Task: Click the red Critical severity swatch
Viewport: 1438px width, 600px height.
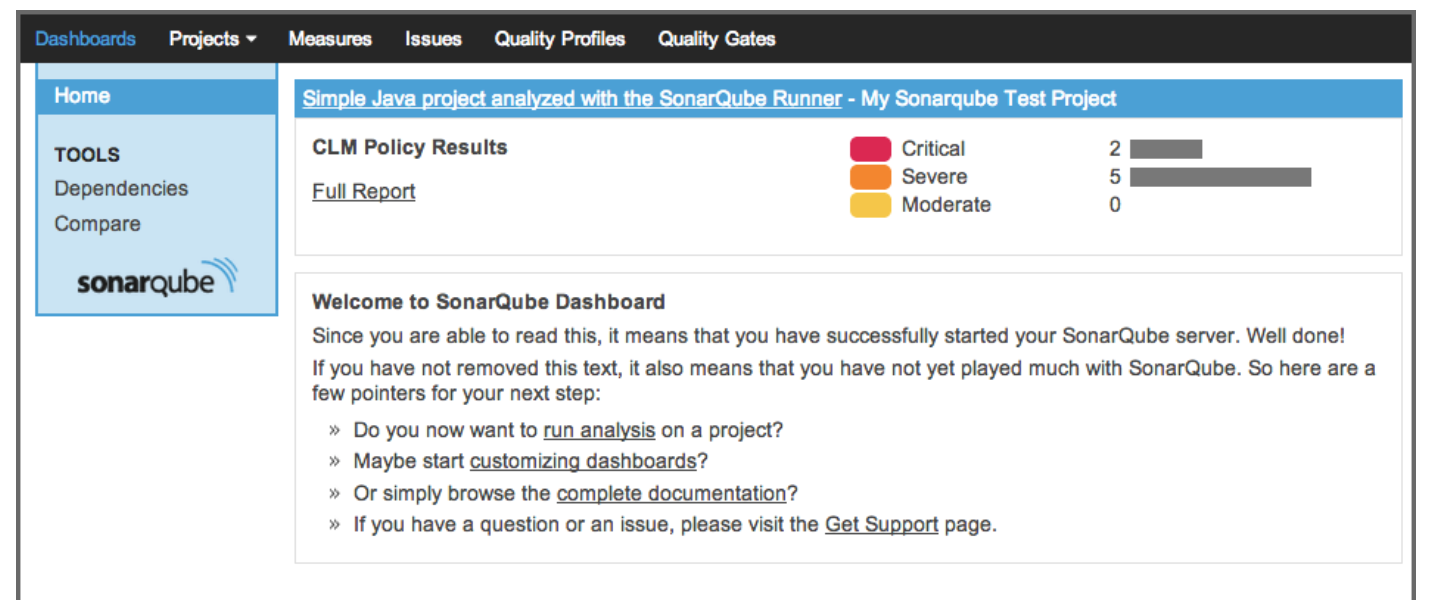Action: pyautogui.click(x=870, y=149)
